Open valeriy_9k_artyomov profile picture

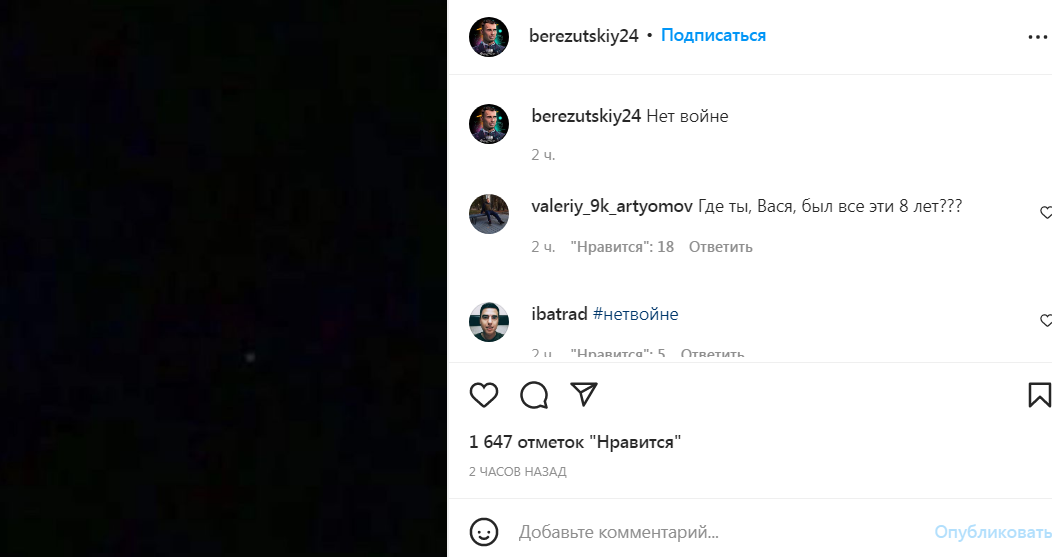point(488,214)
